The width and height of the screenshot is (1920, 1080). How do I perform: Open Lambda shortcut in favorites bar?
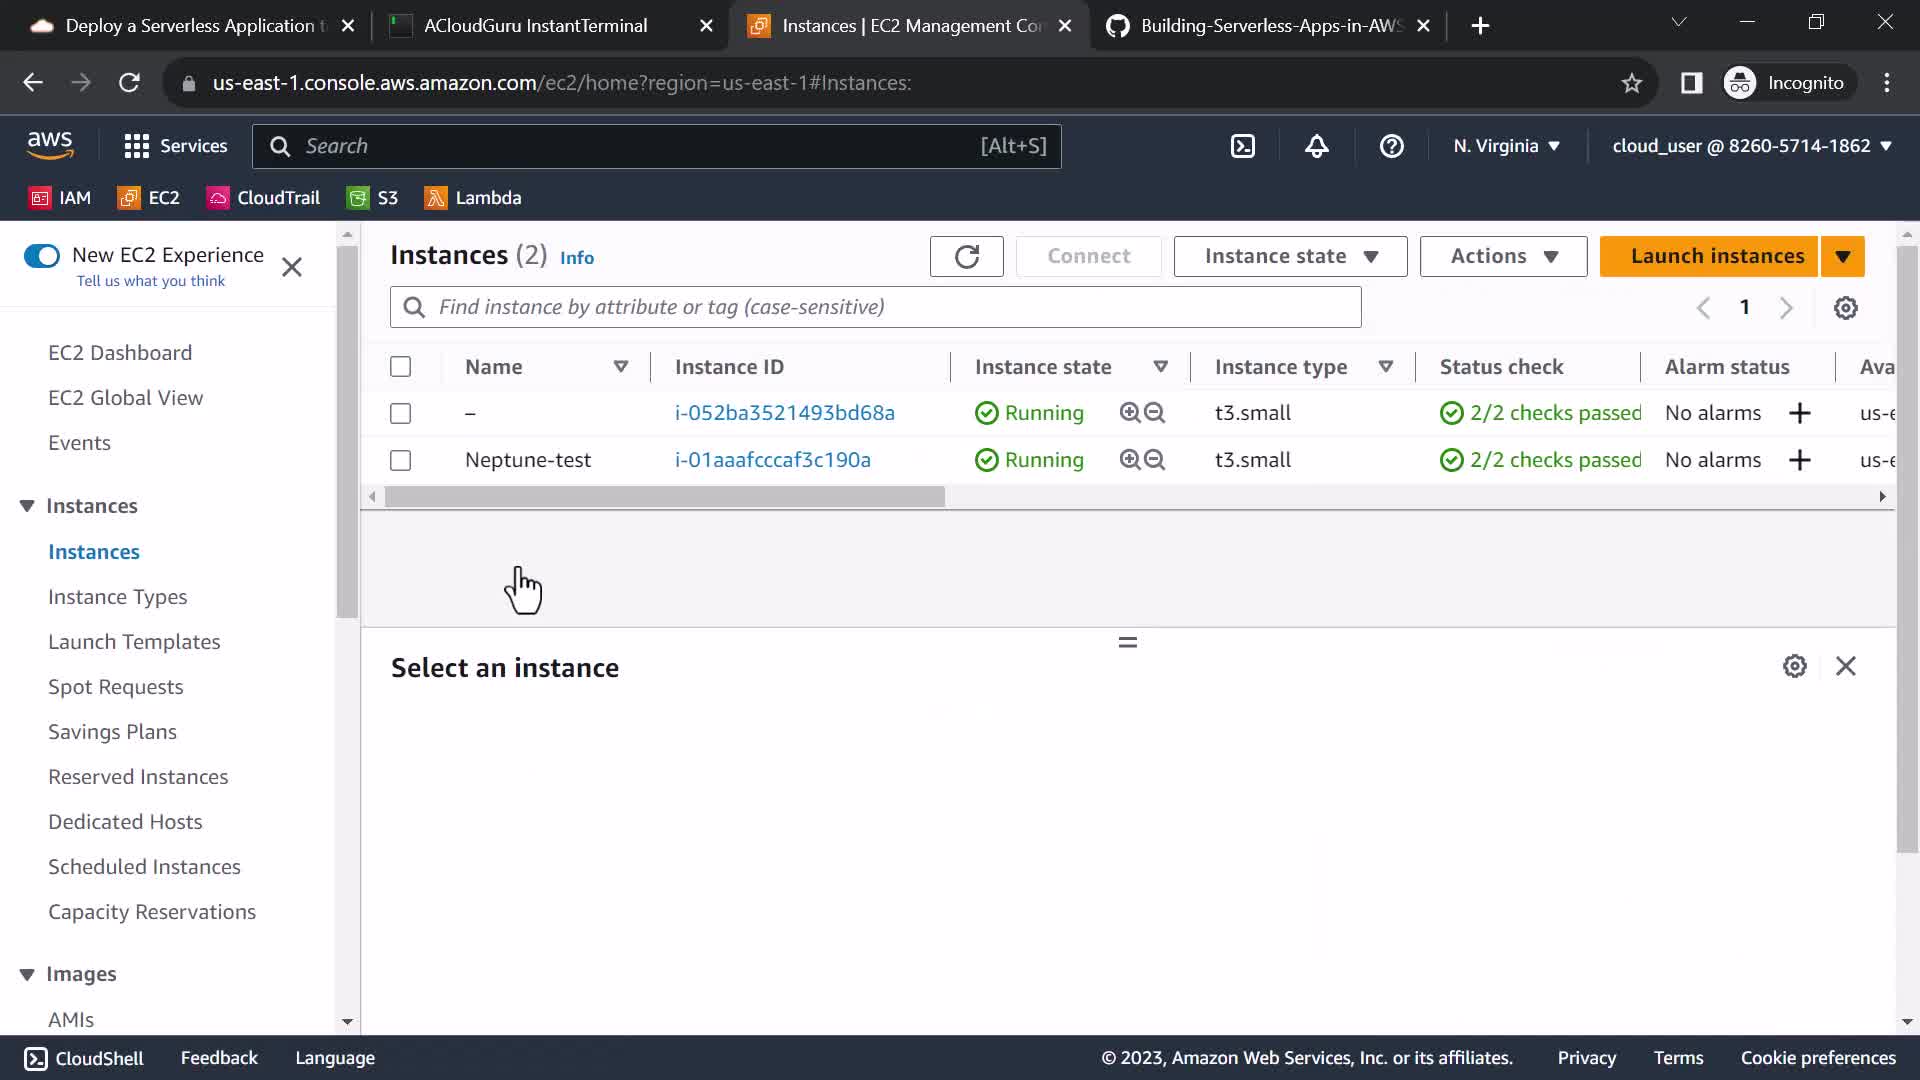[x=473, y=198]
